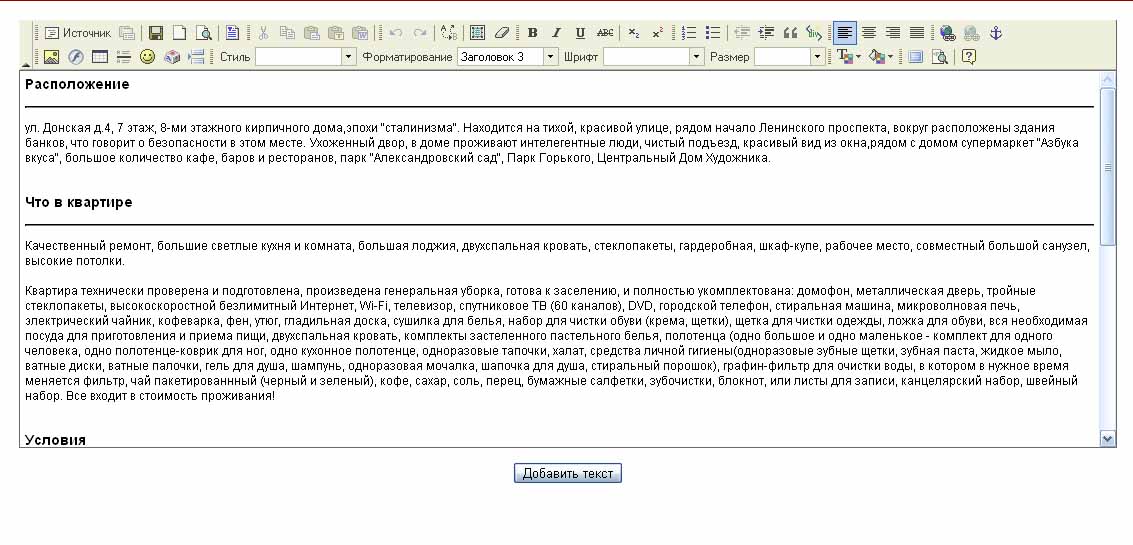
Task: Toggle underline formatting
Action: pos(580,33)
